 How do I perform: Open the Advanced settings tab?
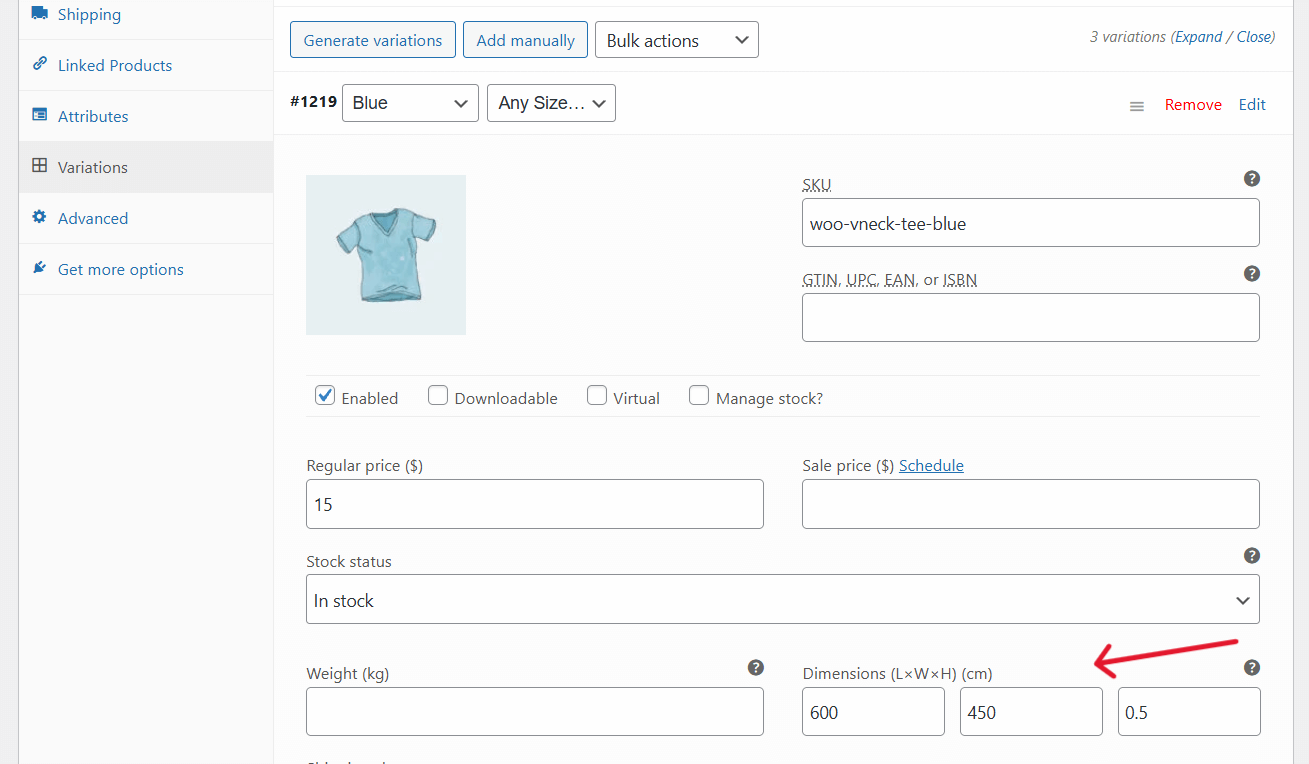92,217
